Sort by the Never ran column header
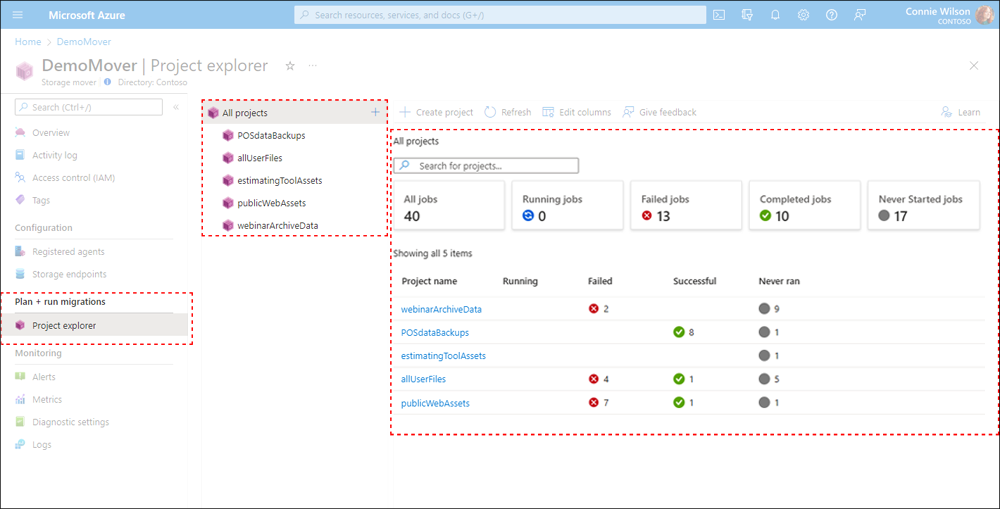 779,281
